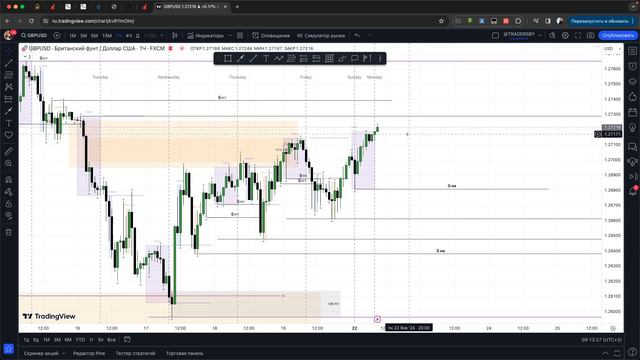
Task: Select the brush tool in favorites toolbar
Action: click(x=342, y=58)
